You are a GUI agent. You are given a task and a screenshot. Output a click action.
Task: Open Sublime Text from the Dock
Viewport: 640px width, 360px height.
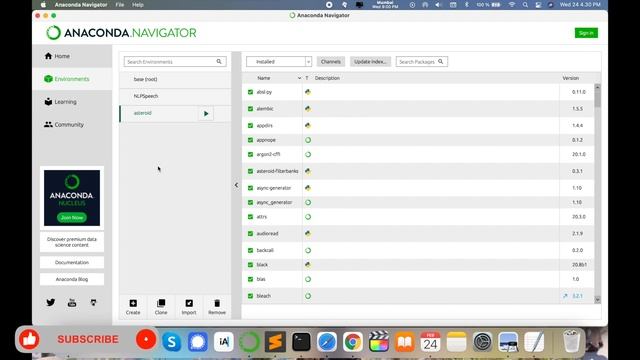[x=275, y=342]
